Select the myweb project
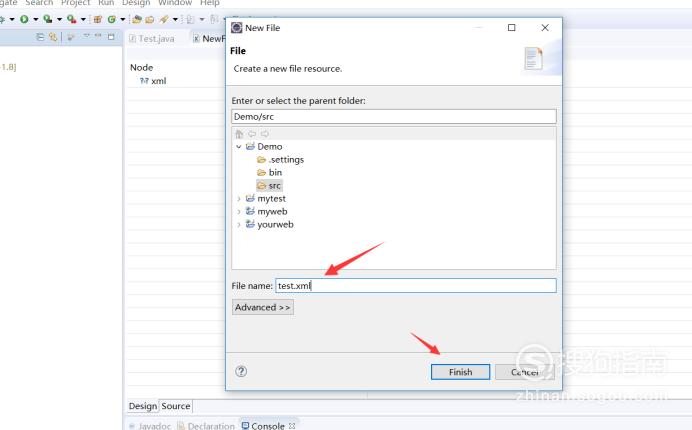692x430 pixels. [272, 211]
